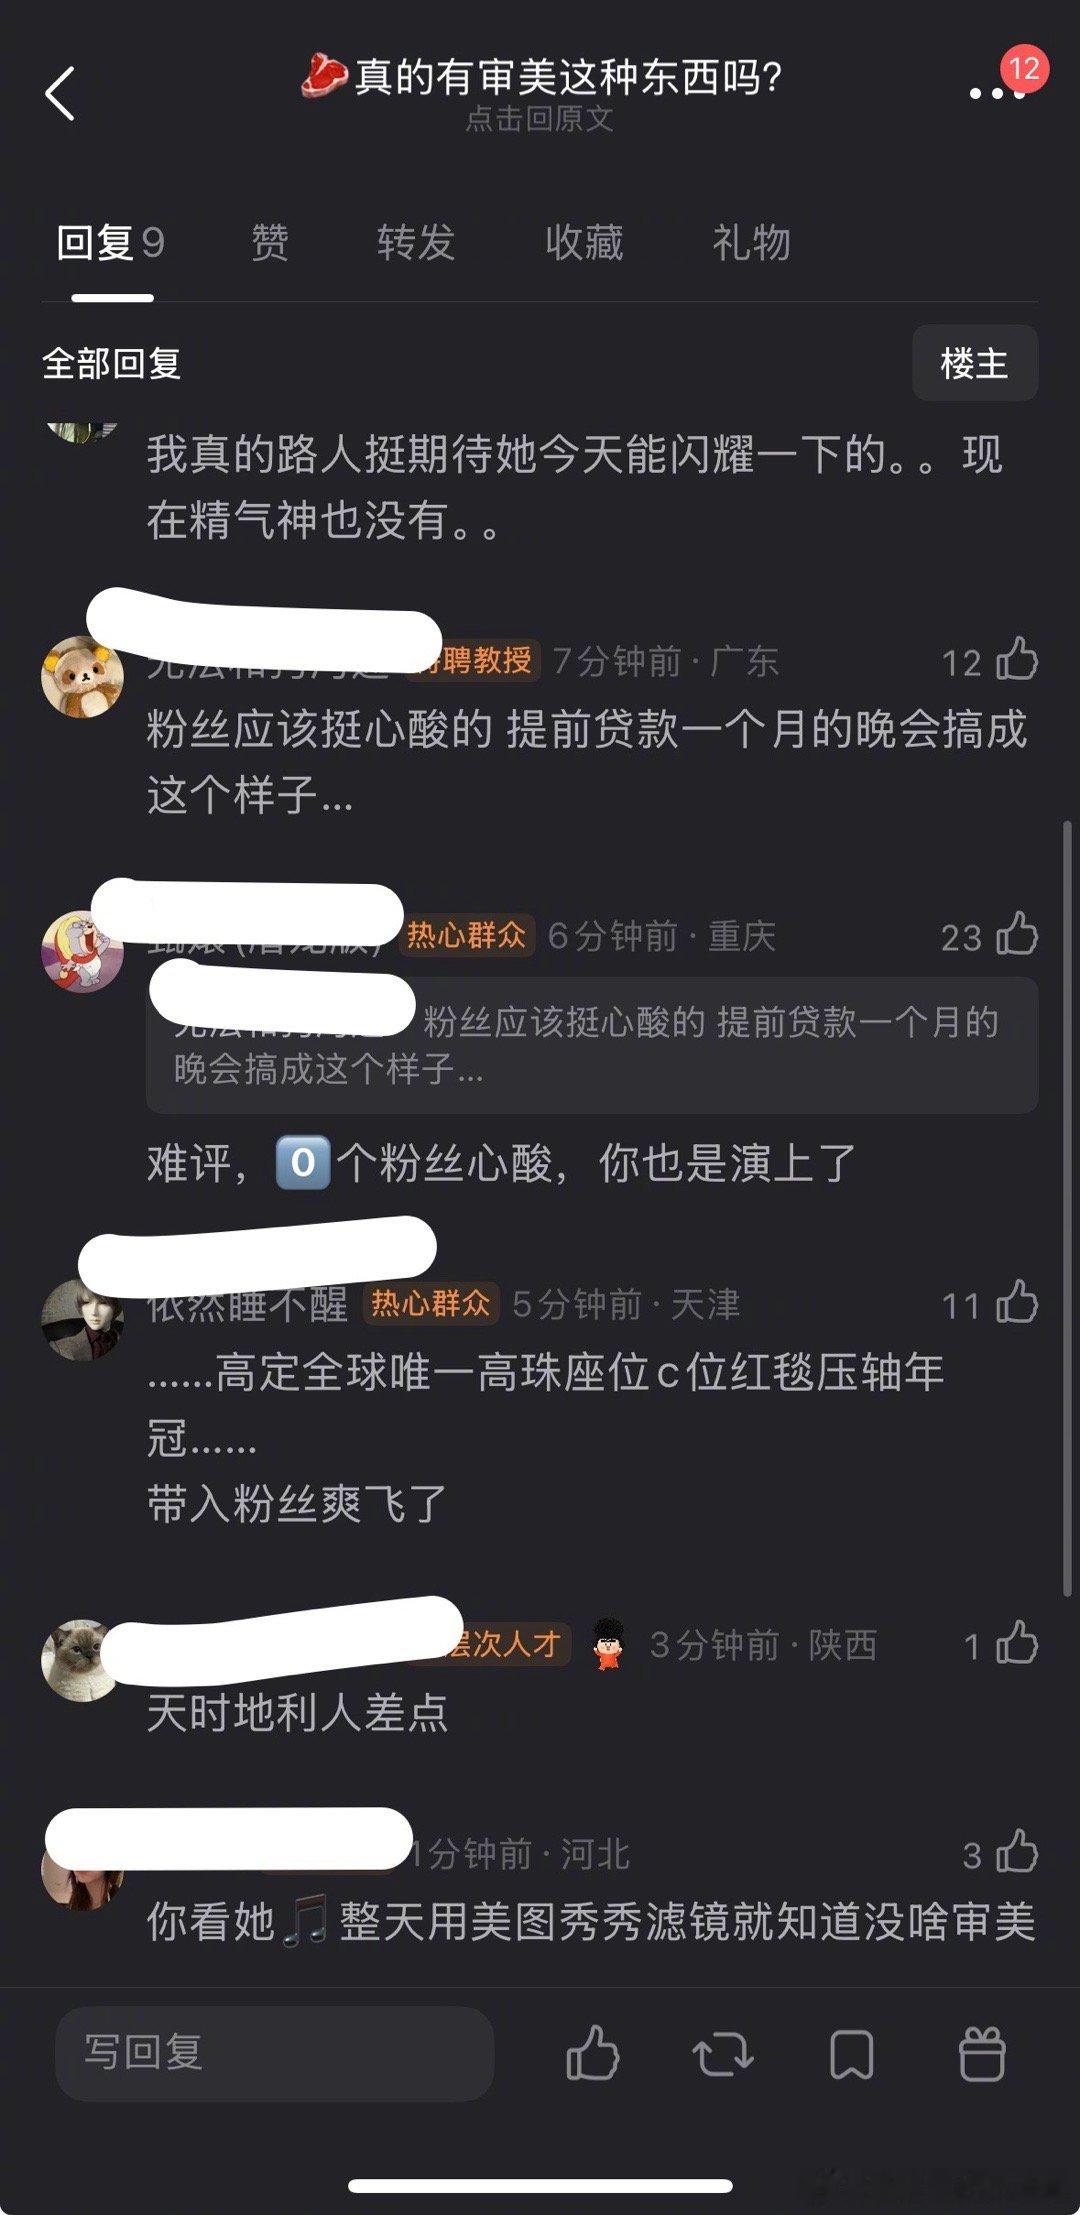1080x2215 pixels.
Task: Like the Hebei comment with 3 likes
Action: point(1017,1853)
